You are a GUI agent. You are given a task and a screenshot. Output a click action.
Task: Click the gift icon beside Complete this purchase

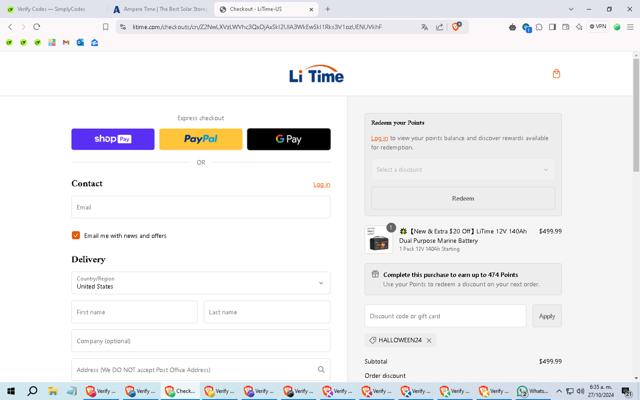(375, 274)
